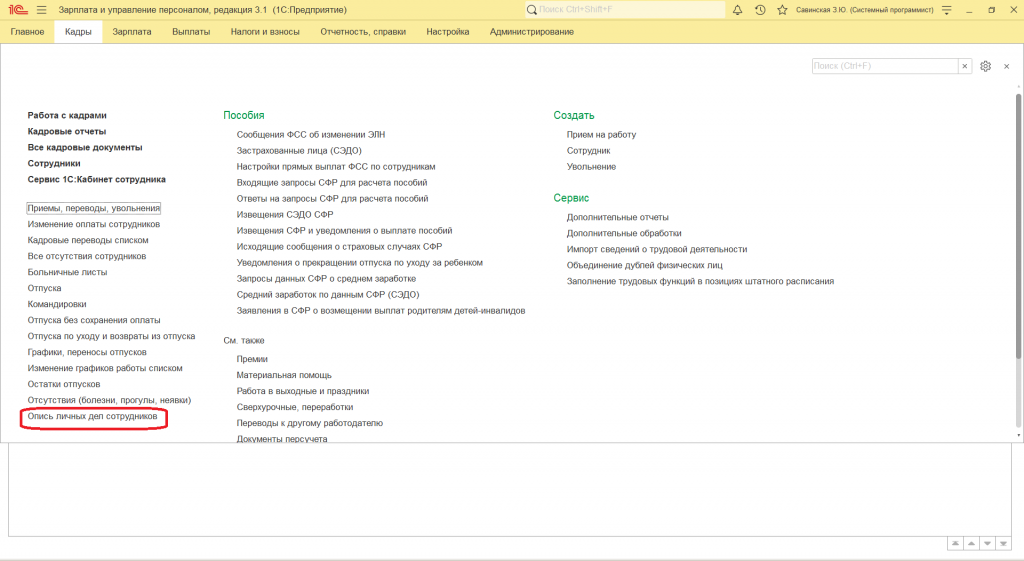Focus the menu search Ctrl+F field

(885, 66)
